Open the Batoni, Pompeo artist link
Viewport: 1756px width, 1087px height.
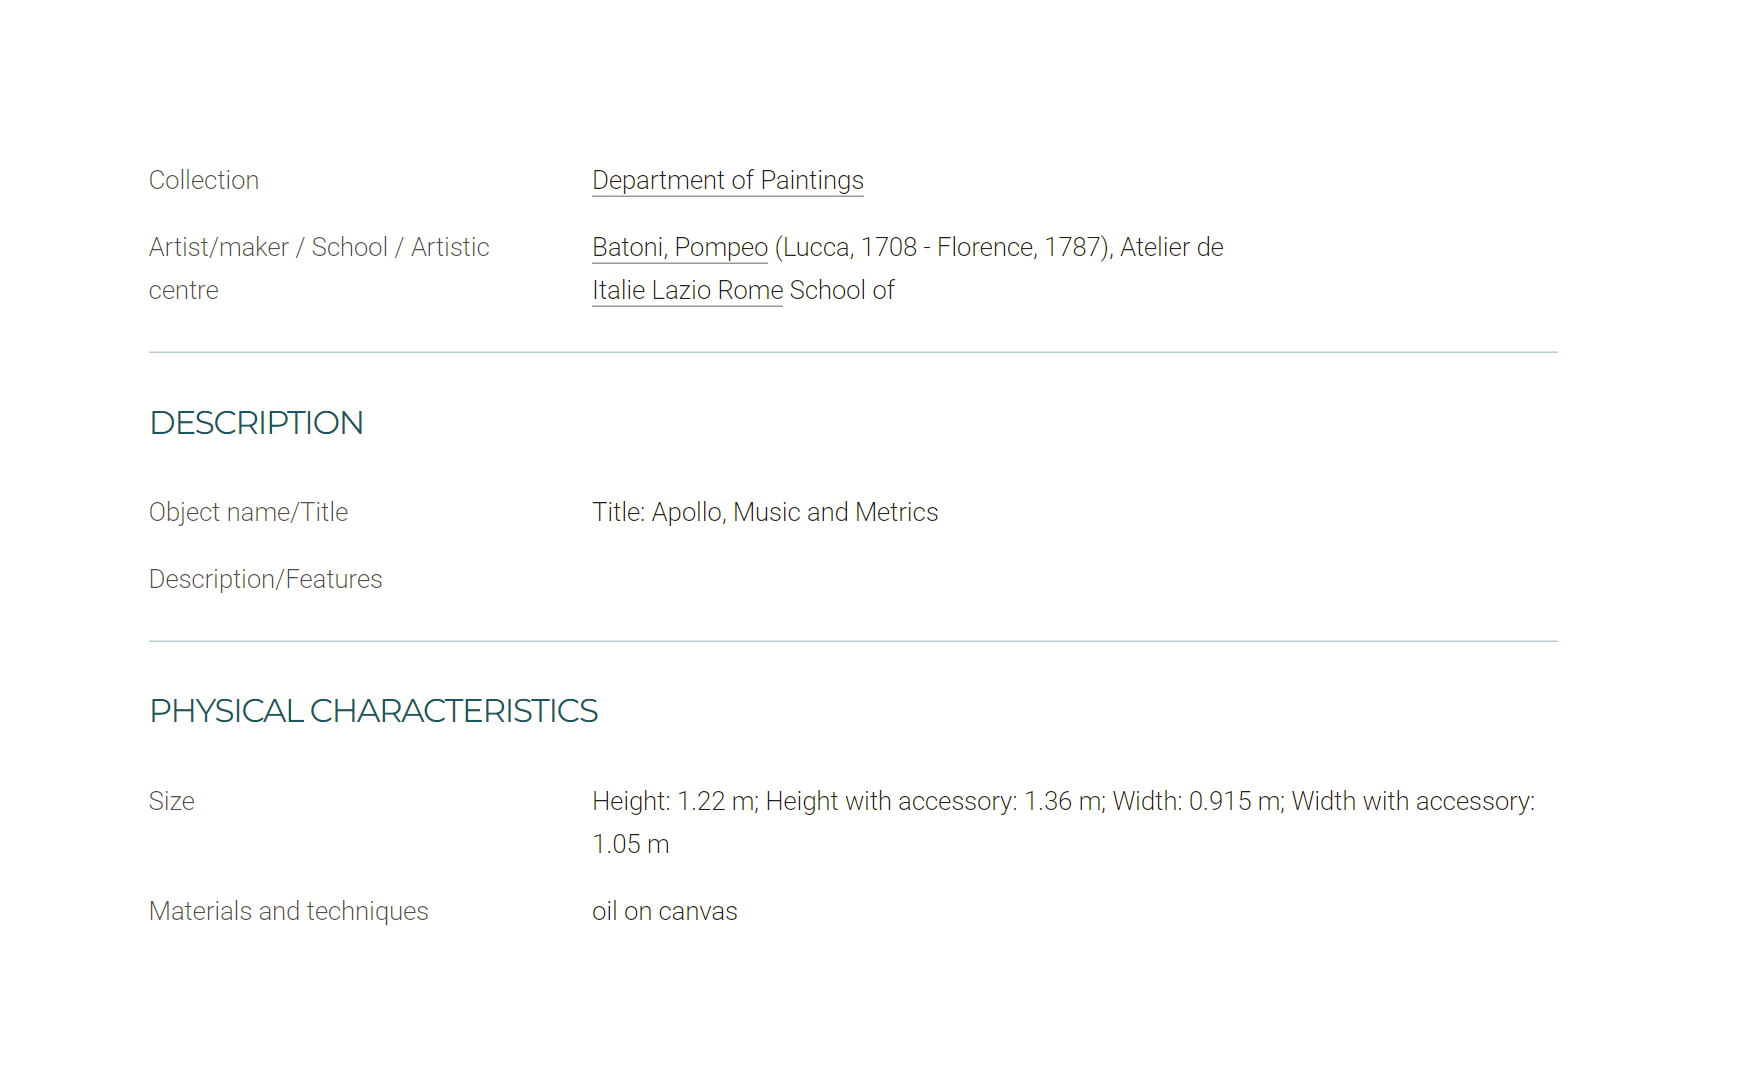pyautogui.click(x=680, y=247)
